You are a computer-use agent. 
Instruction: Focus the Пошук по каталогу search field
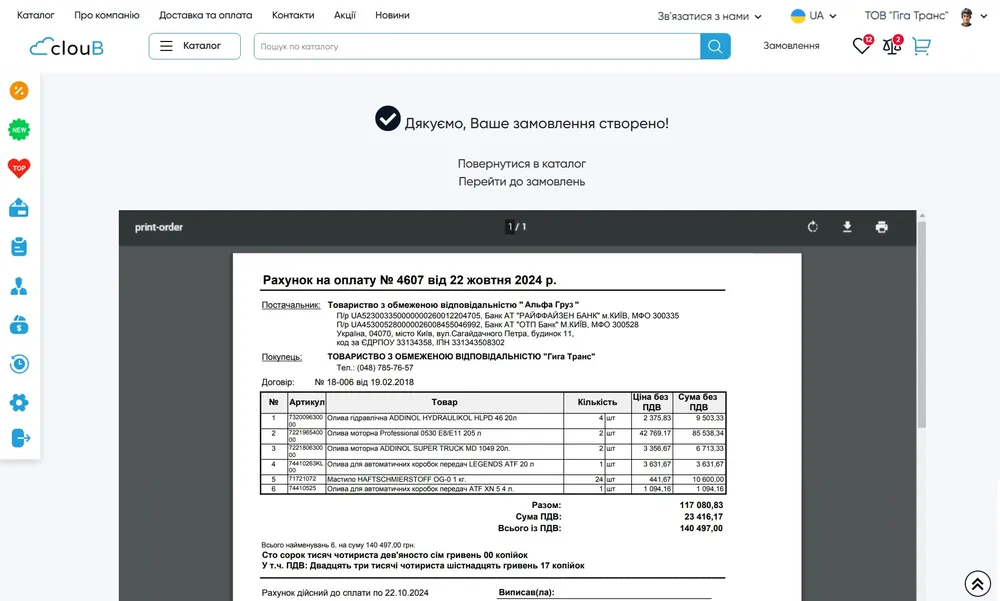tap(477, 47)
